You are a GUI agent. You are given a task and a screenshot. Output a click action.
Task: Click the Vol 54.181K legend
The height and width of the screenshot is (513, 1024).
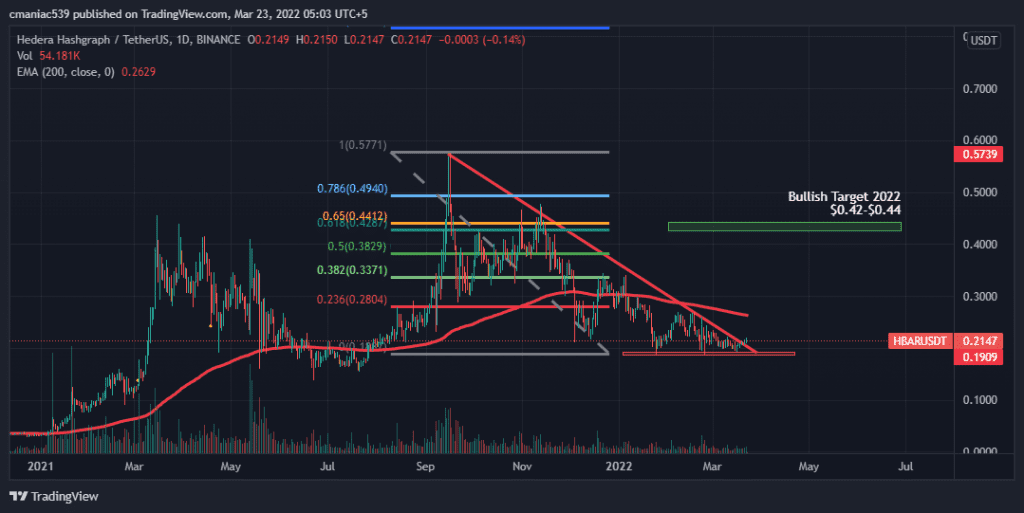48,56
